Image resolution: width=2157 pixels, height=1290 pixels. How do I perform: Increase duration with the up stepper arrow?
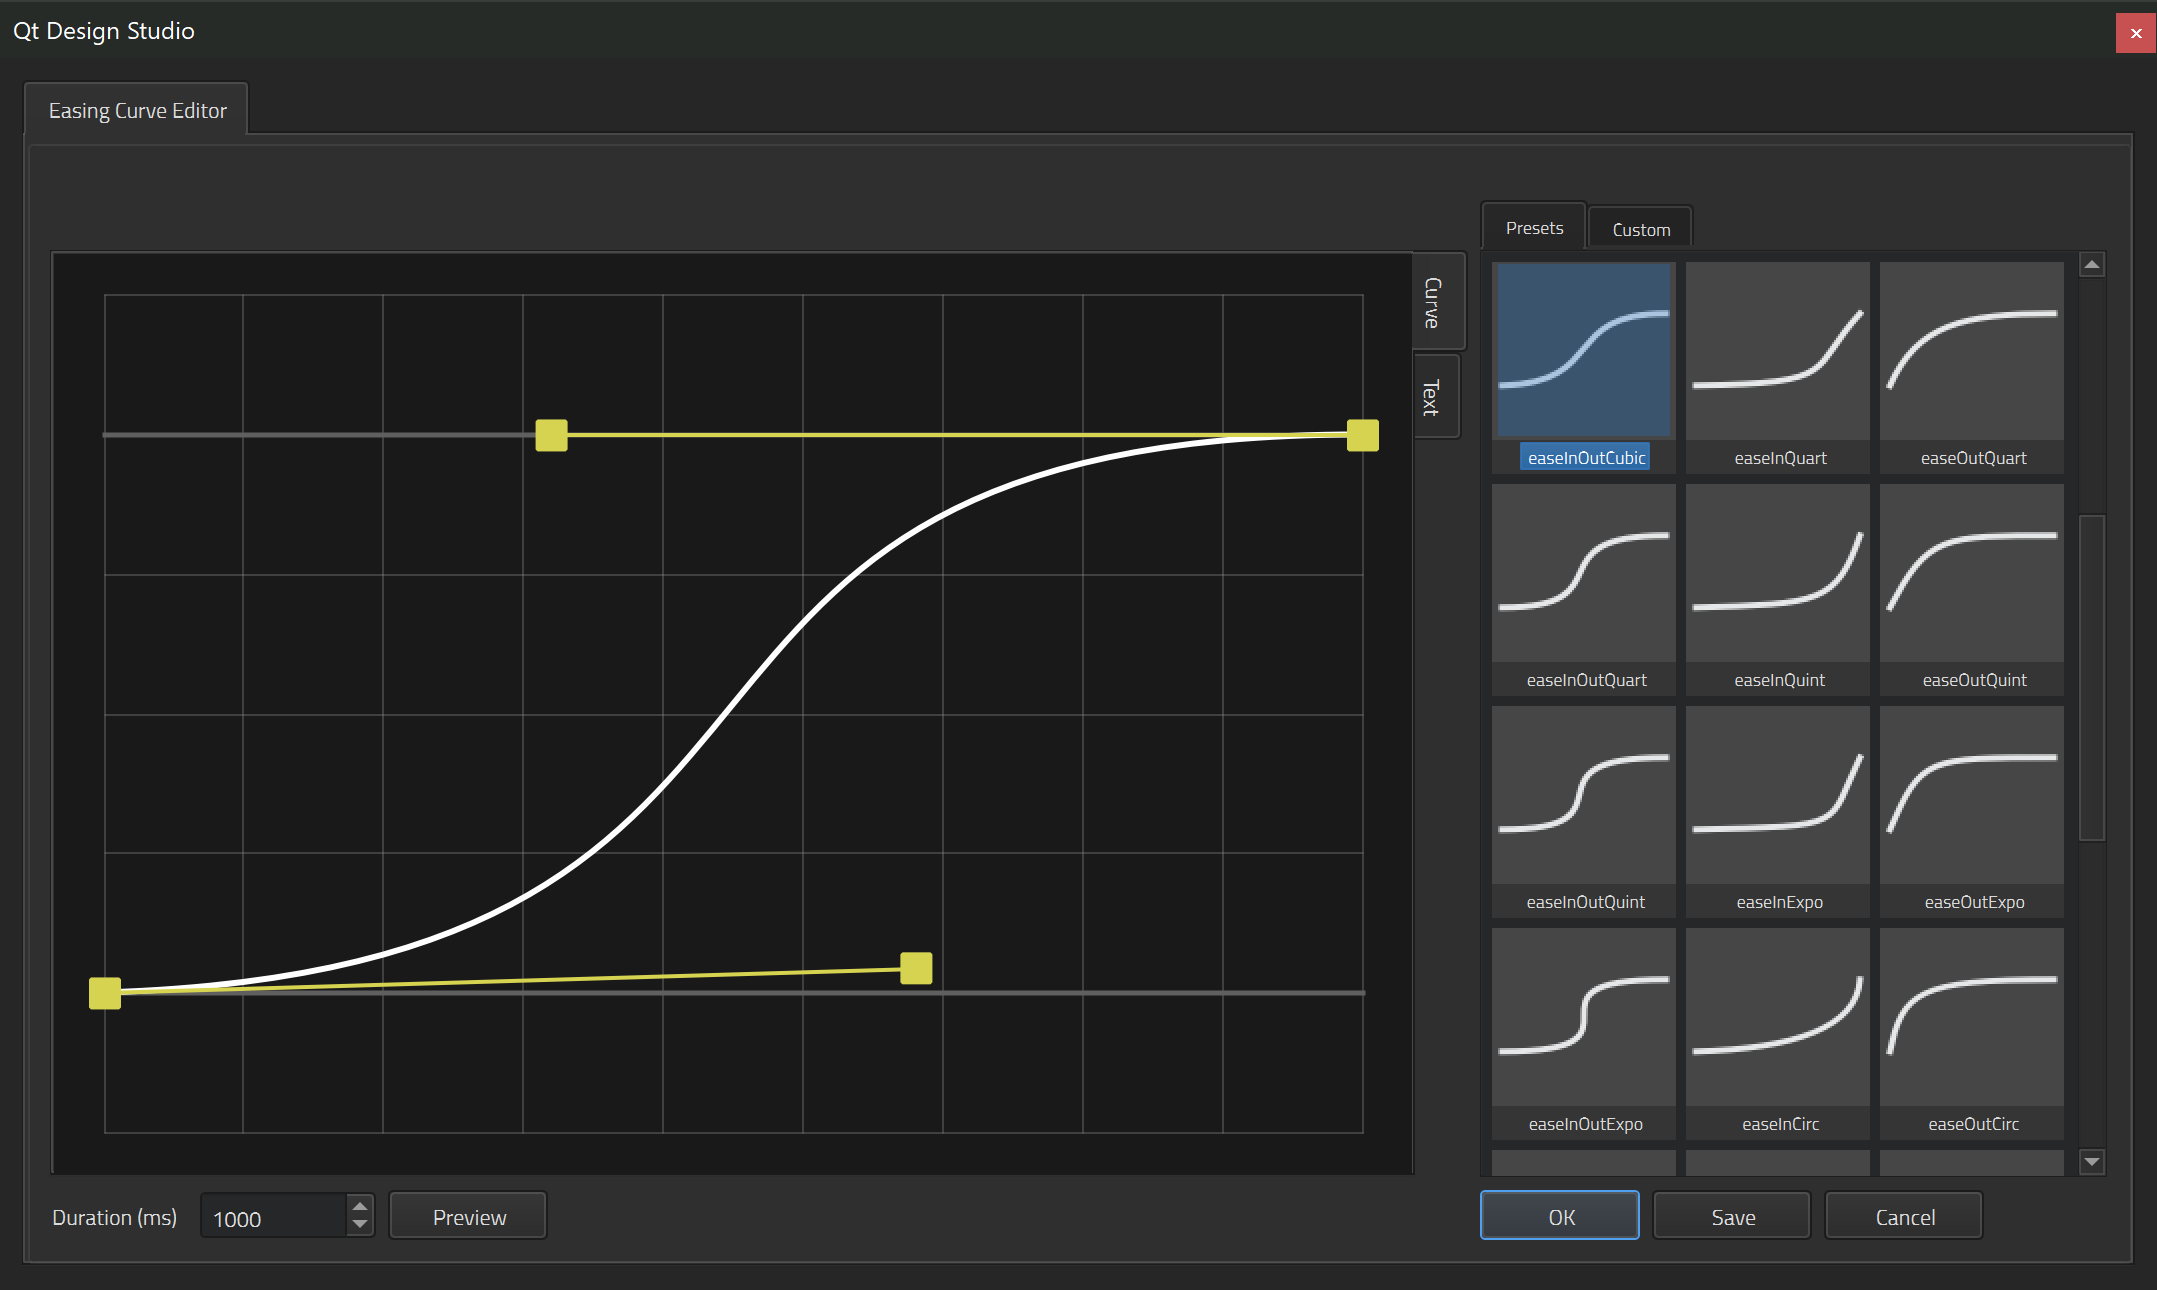click(360, 1206)
